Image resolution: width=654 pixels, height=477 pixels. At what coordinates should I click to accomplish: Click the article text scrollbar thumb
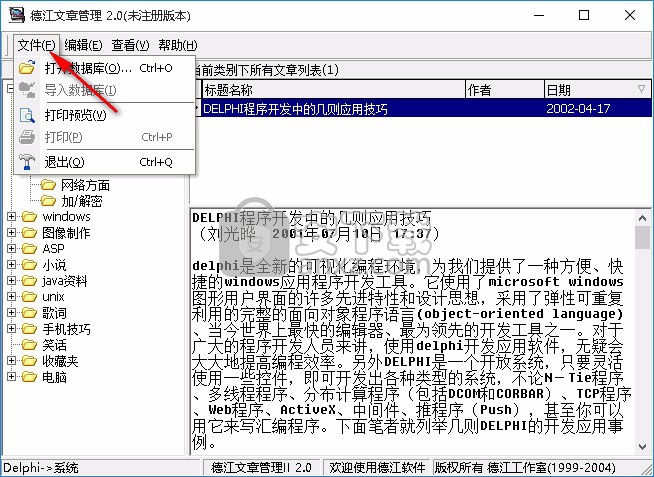click(643, 237)
